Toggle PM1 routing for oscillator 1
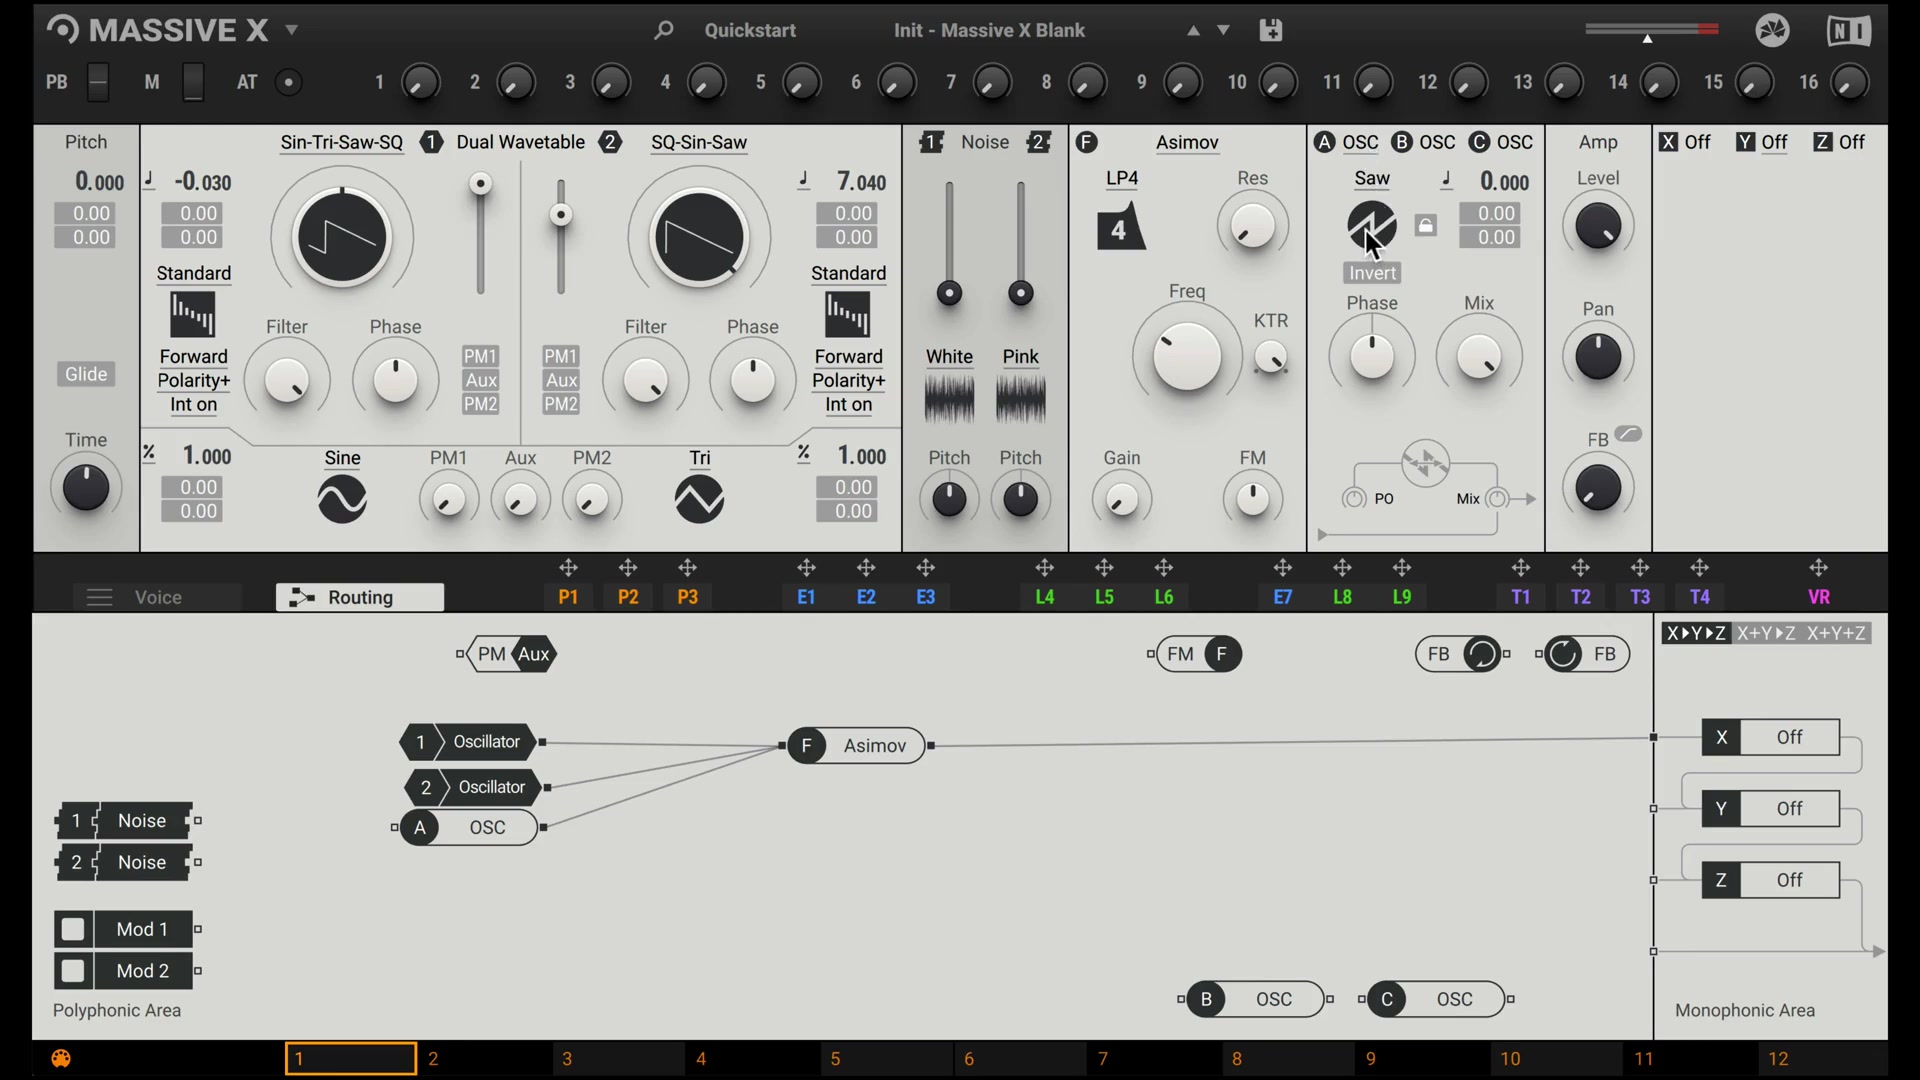1920x1080 pixels. point(480,356)
